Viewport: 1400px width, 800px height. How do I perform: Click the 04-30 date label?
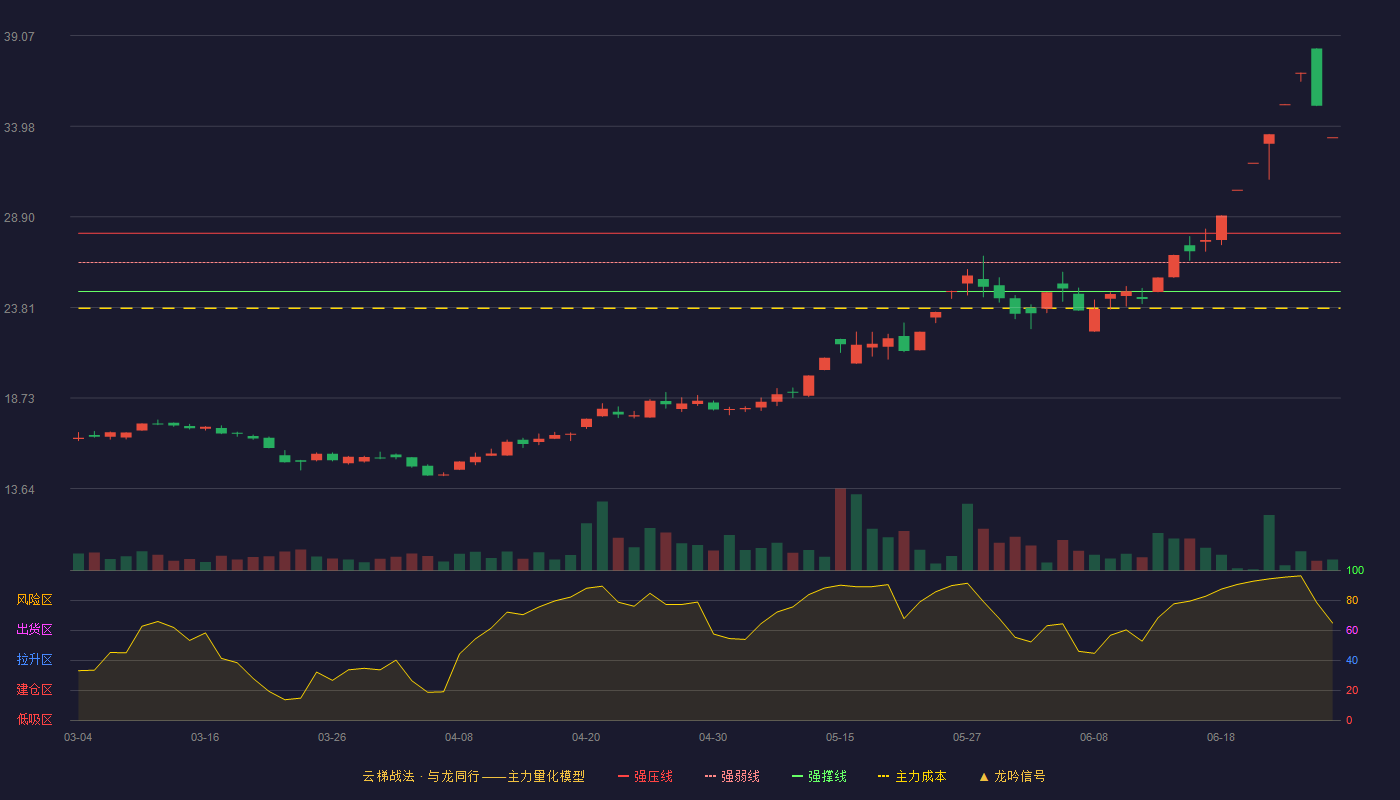click(x=713, y=737)
